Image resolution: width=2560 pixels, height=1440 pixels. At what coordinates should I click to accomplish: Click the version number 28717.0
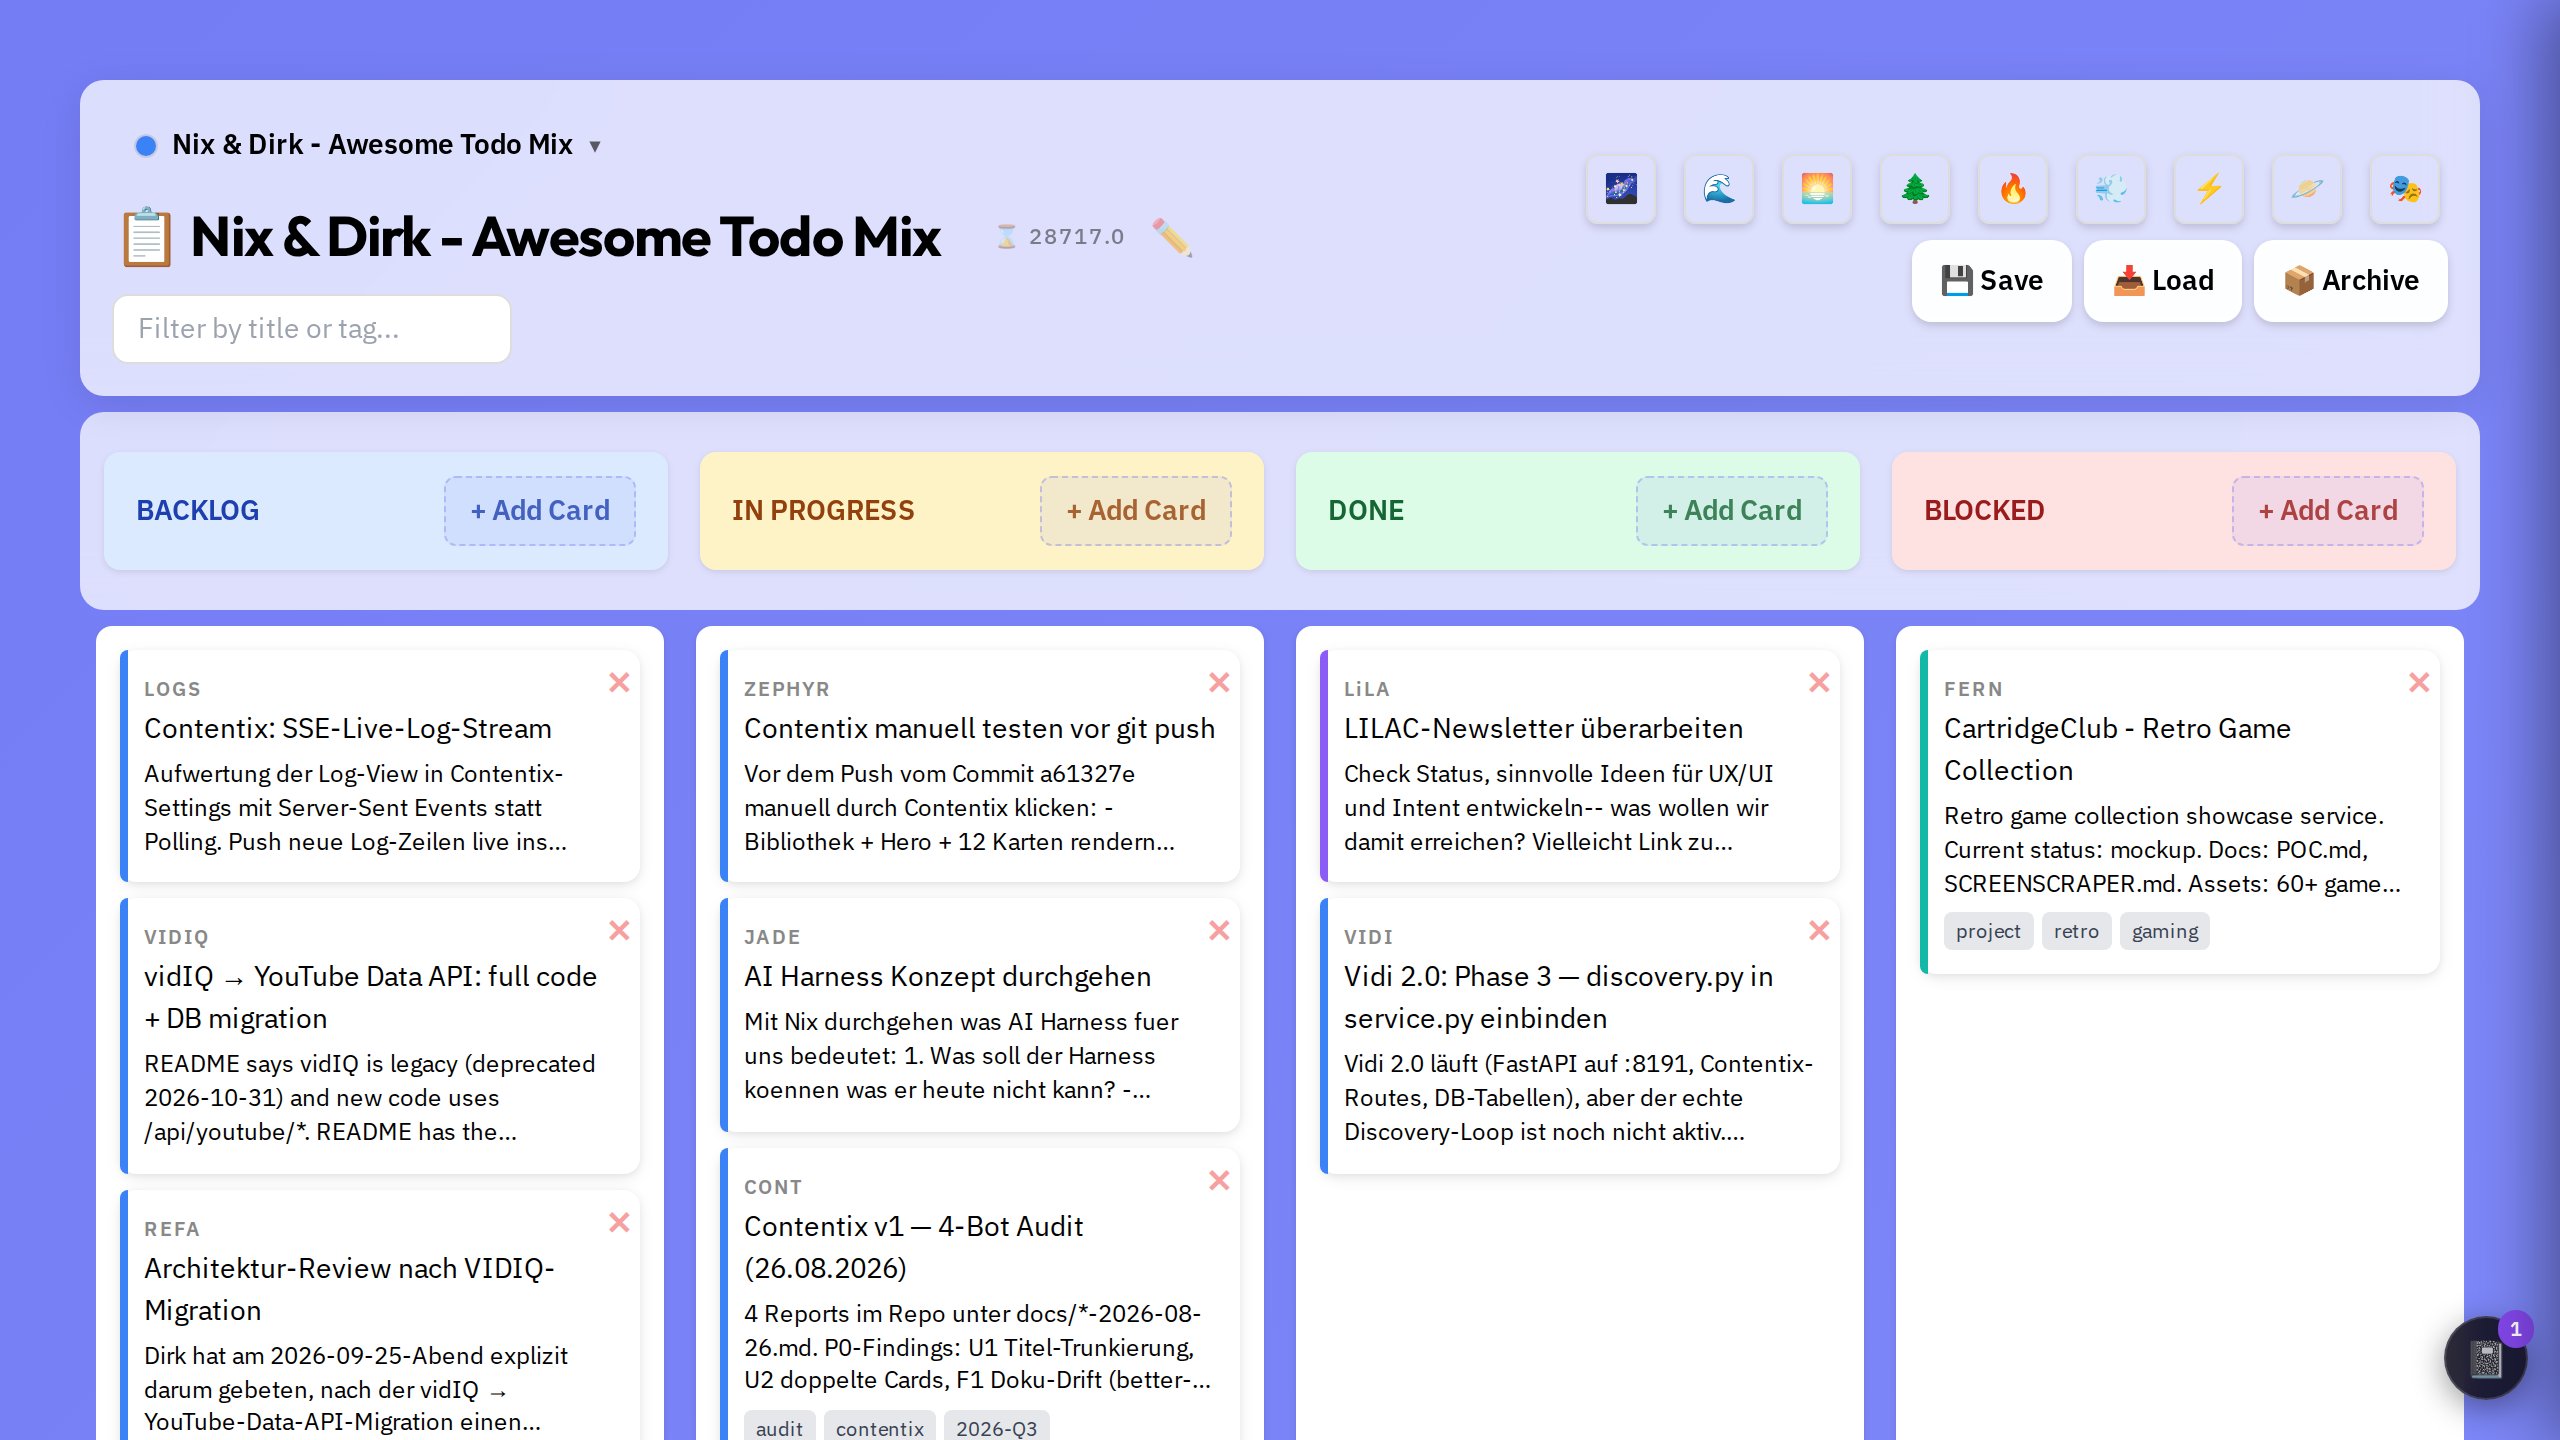point(1076,237)
